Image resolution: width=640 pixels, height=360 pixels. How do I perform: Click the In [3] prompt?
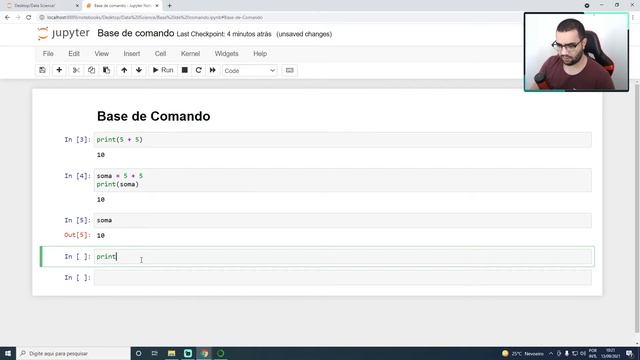click(77, 140)
